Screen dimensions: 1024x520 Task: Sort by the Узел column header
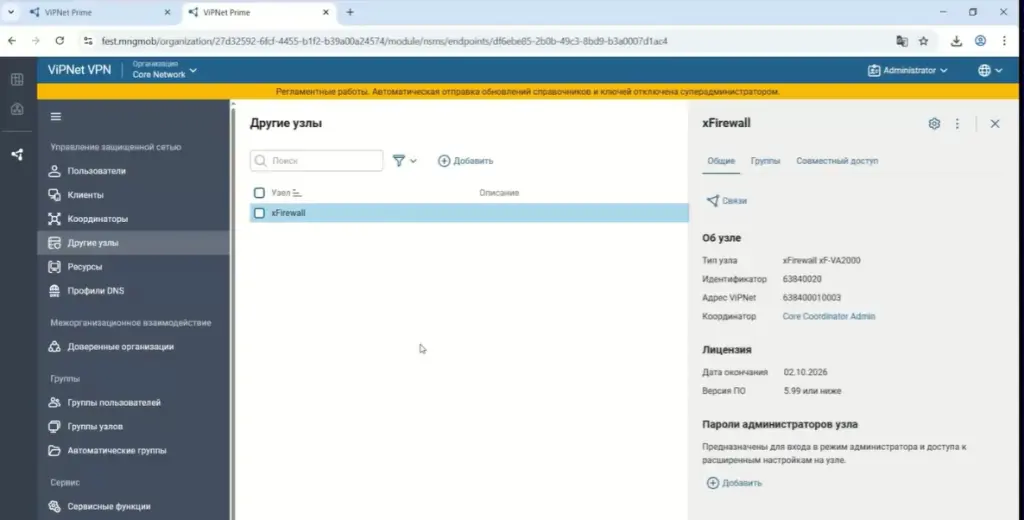[x=287, y=193]
